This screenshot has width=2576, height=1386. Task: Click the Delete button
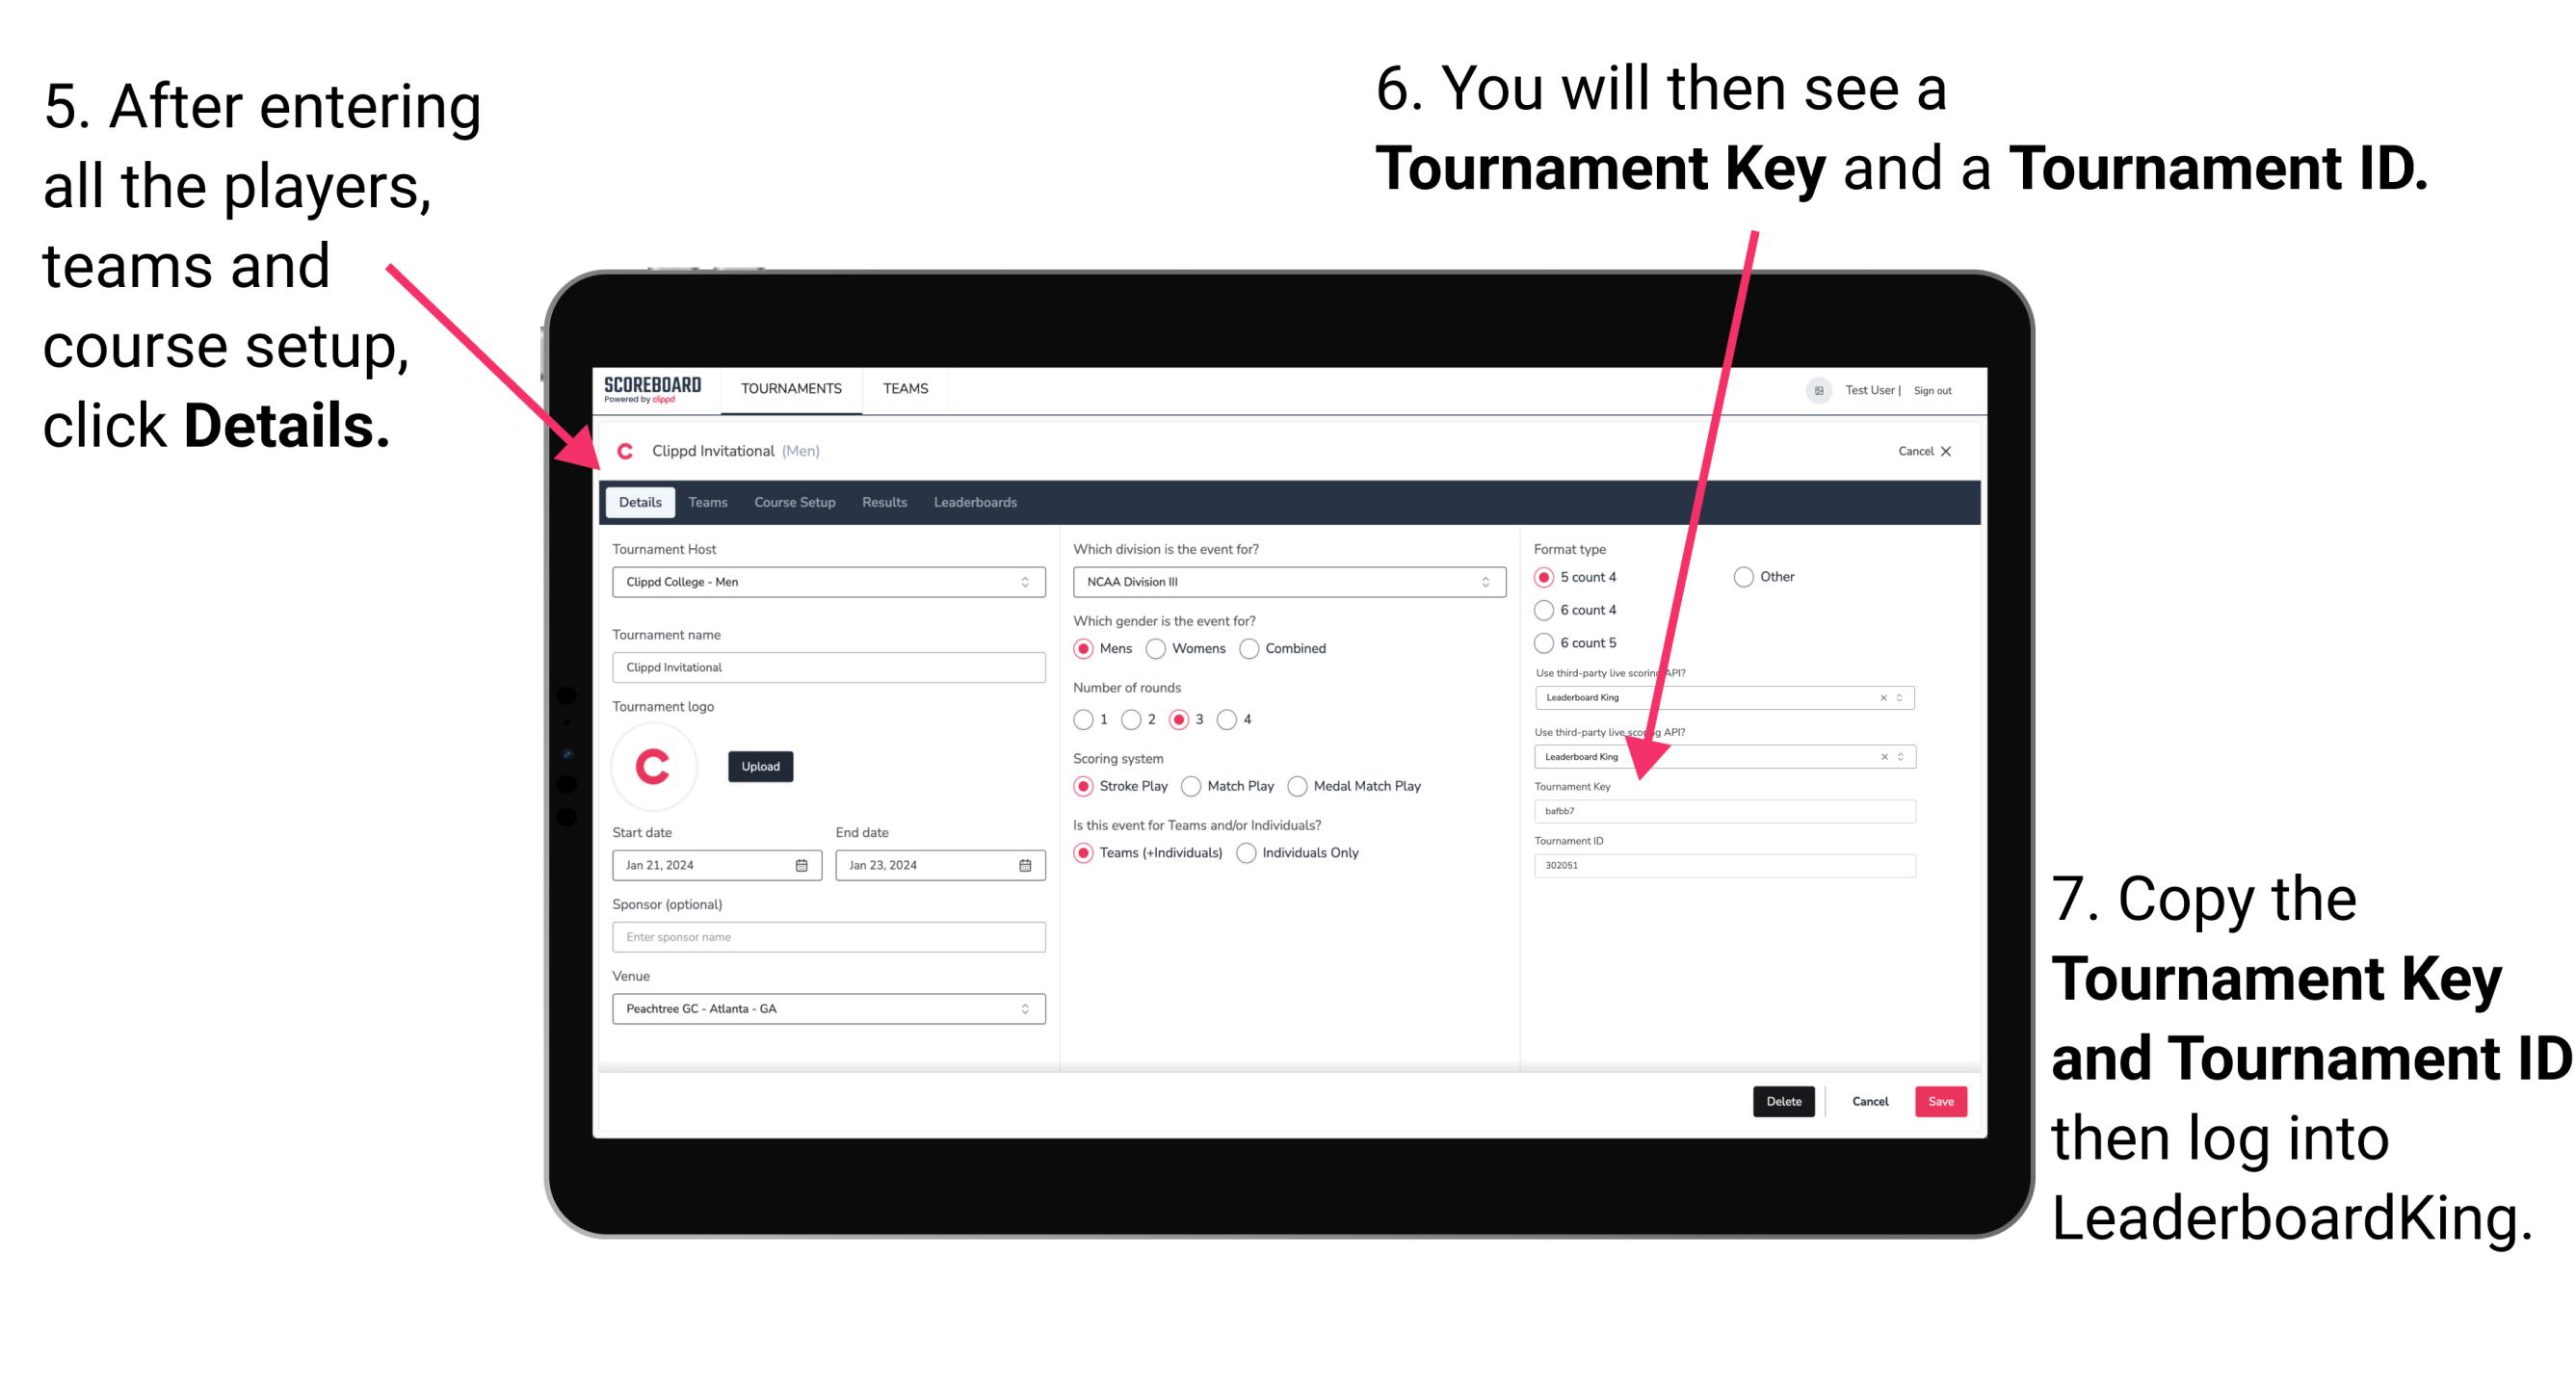(1780, 1101)
